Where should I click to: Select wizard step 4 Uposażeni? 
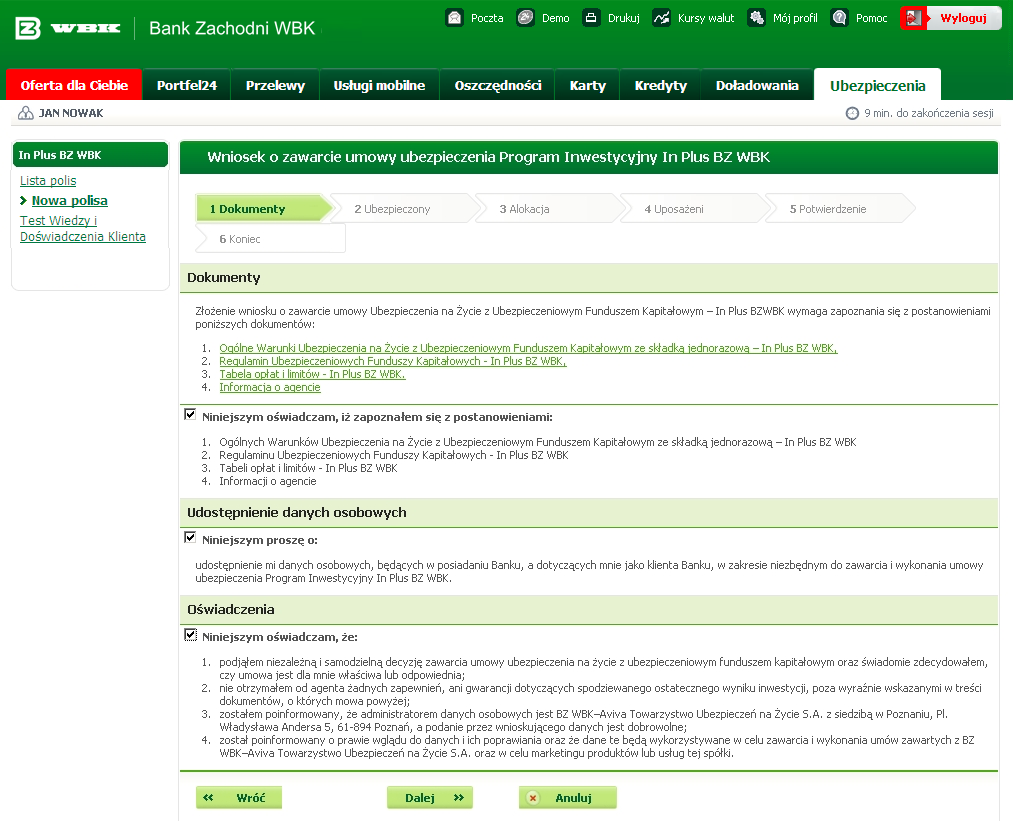coord(695,209)
